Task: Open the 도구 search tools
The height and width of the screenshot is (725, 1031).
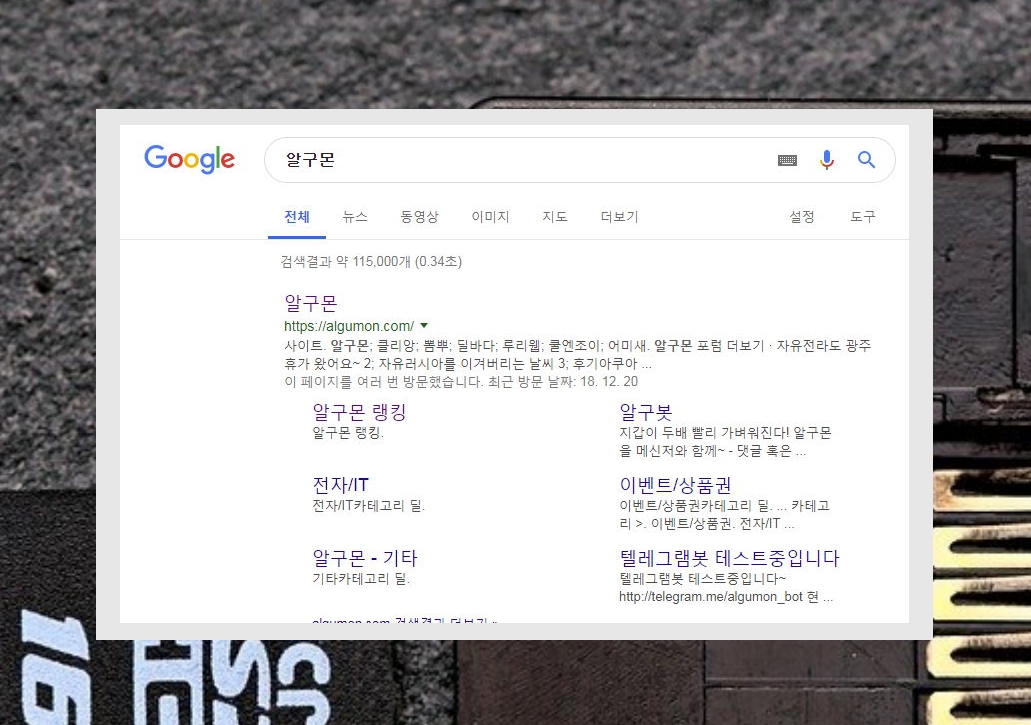Action: click(x=863, y=217)
